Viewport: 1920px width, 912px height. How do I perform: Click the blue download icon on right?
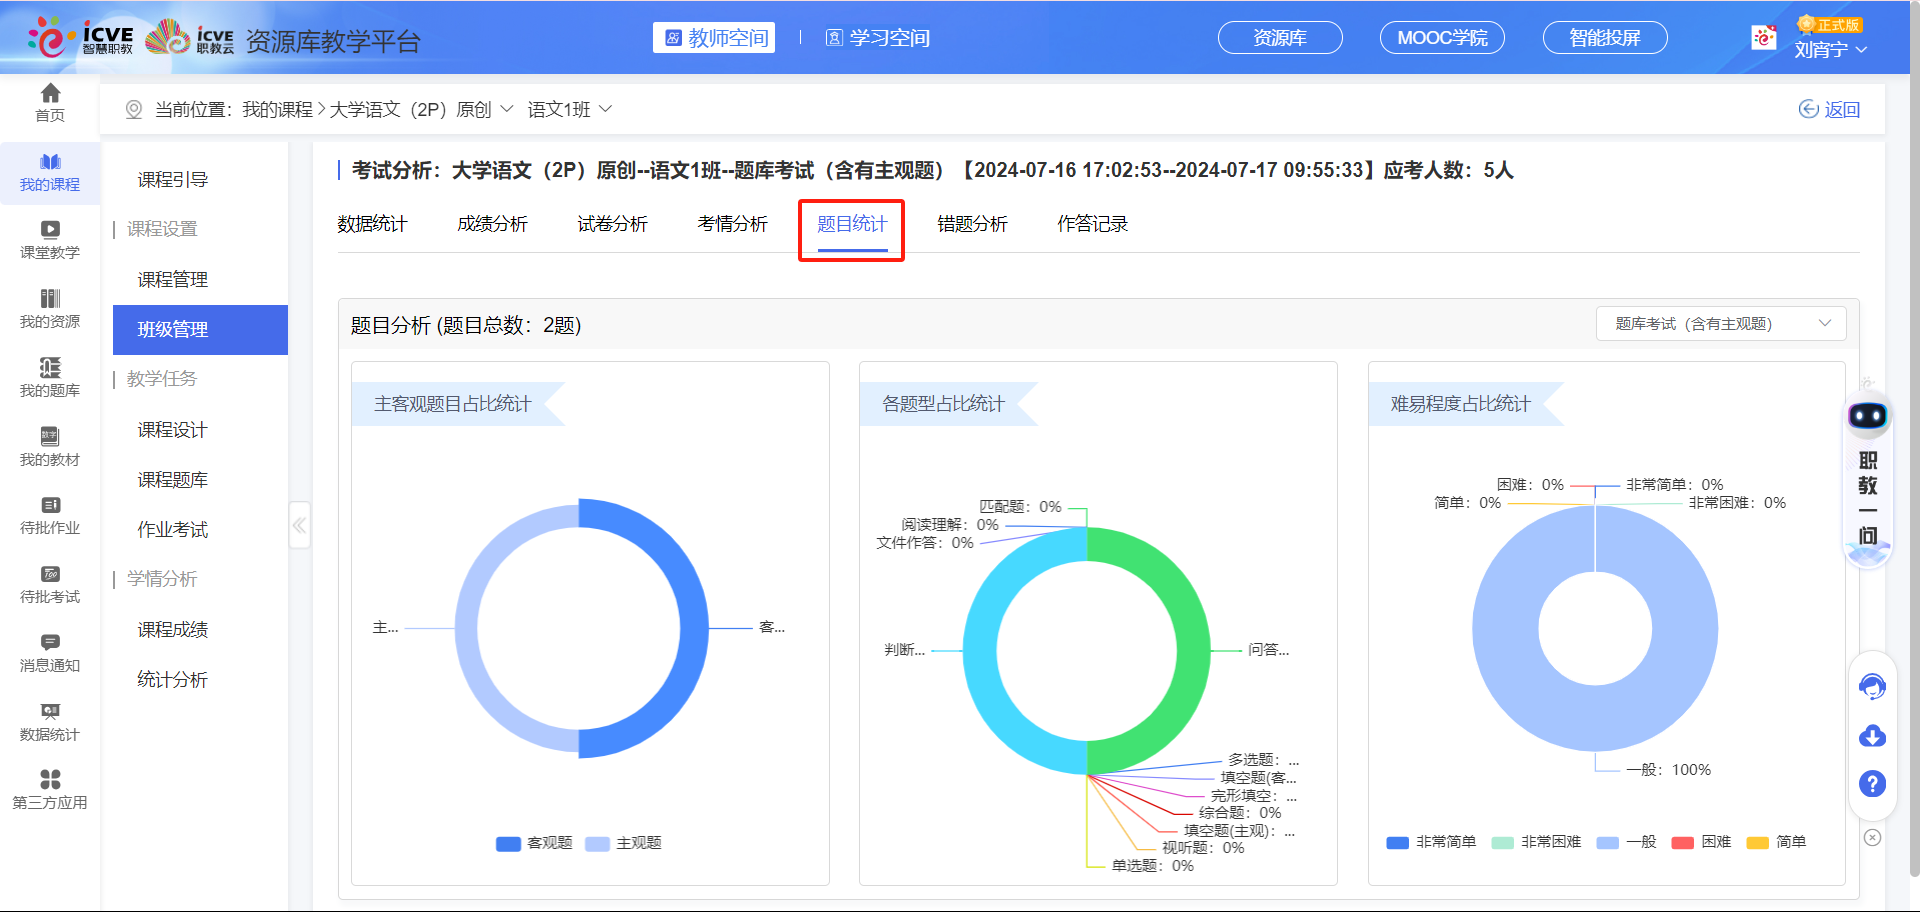1872,737
